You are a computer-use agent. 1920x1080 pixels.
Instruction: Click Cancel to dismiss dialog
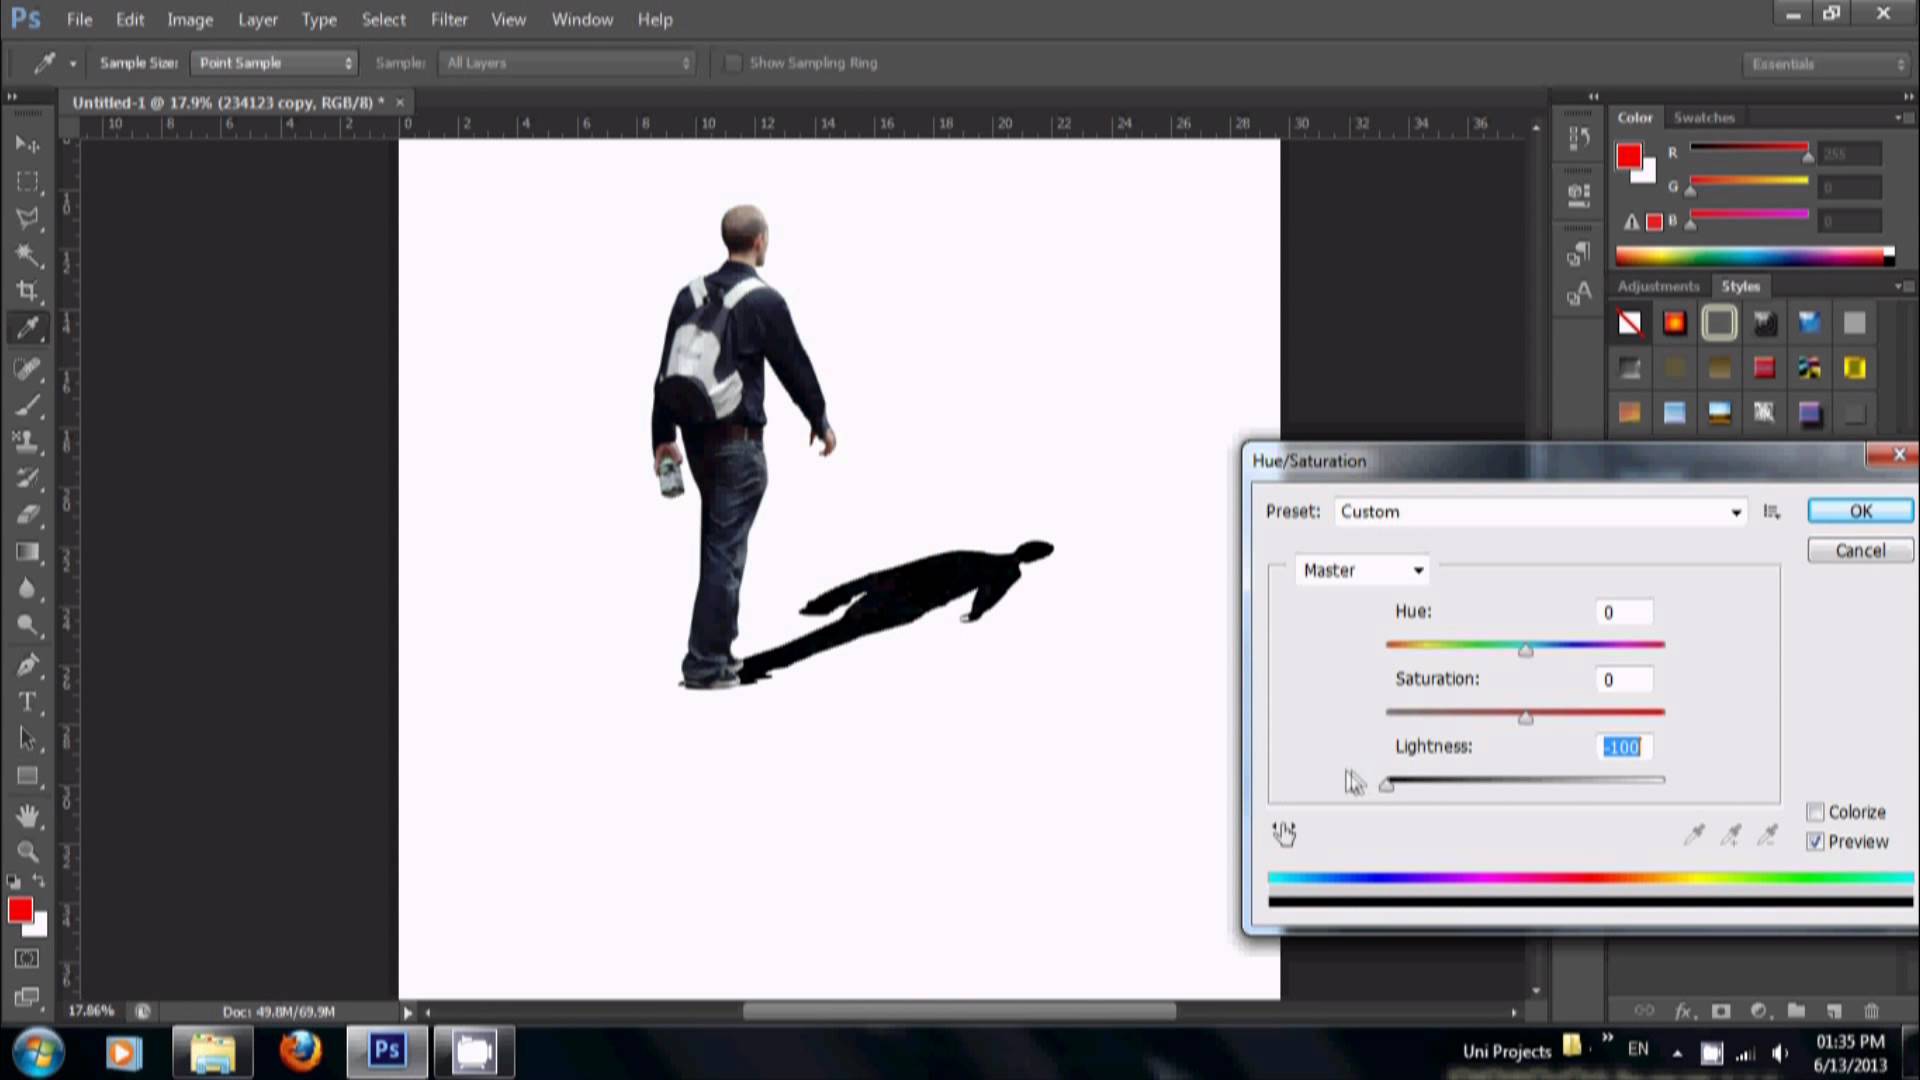(1859, 550)
